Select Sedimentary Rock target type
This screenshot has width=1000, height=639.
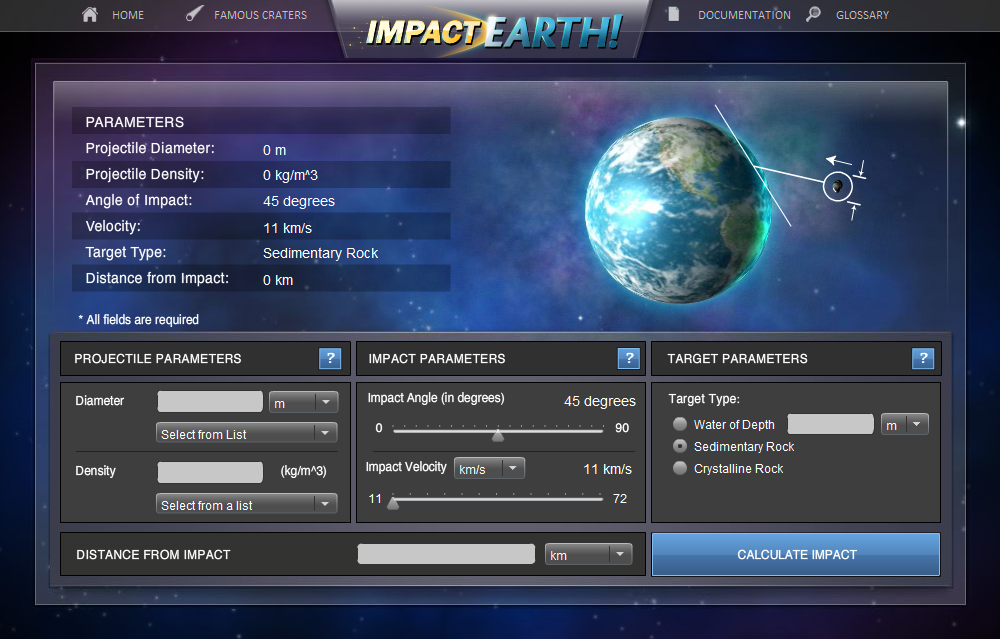click(680, 446)
